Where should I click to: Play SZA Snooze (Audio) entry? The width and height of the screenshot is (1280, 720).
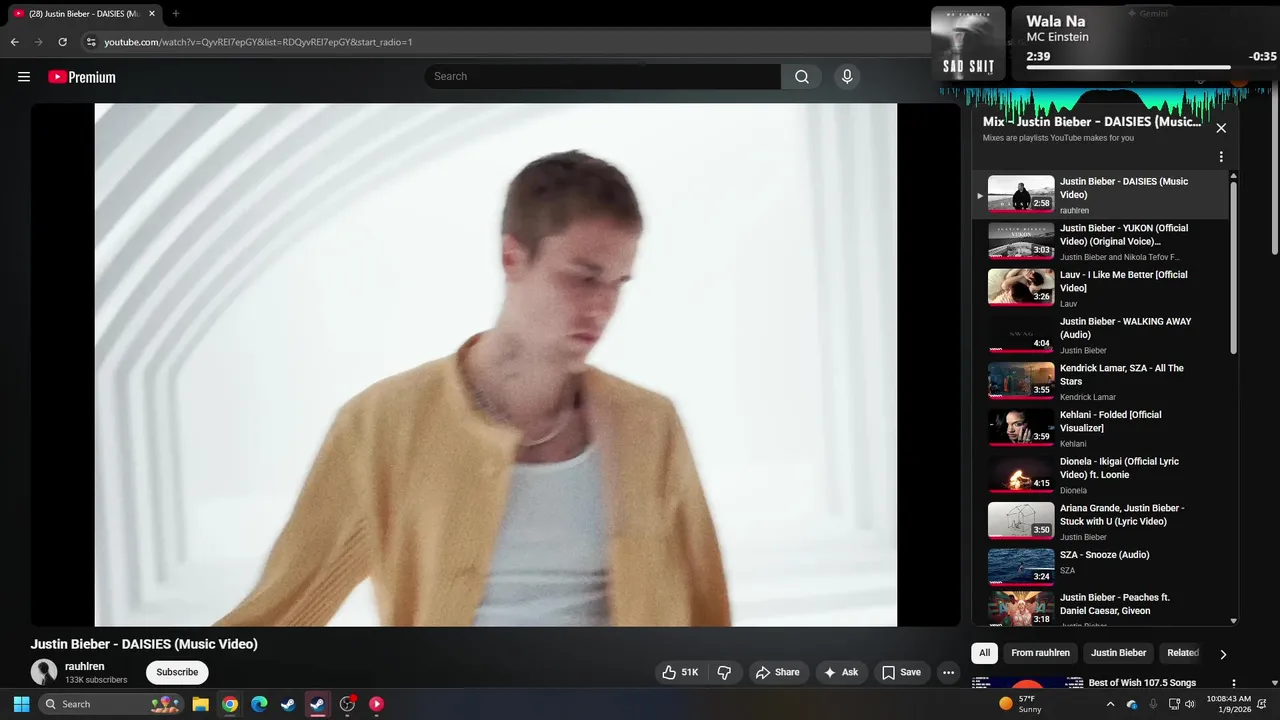(x=1100, y=568)
